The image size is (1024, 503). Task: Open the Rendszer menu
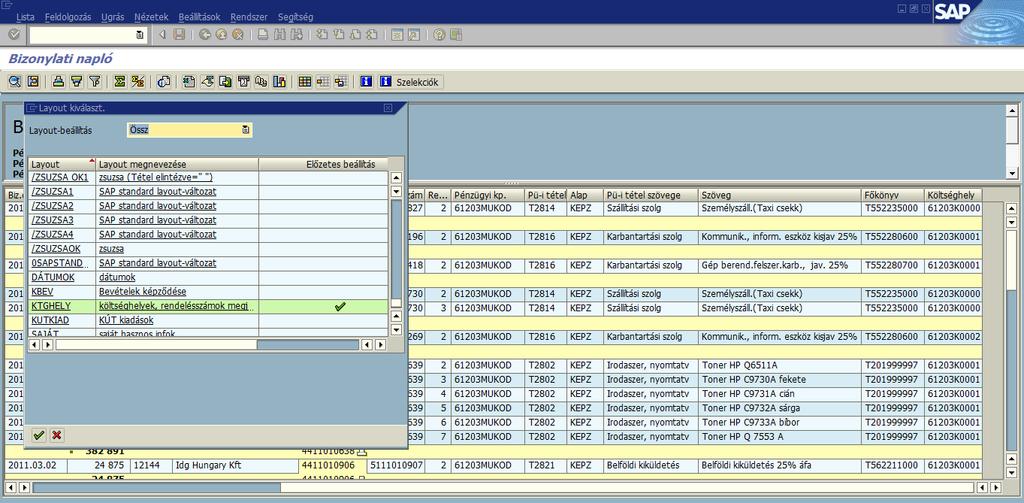pos(249,17)
